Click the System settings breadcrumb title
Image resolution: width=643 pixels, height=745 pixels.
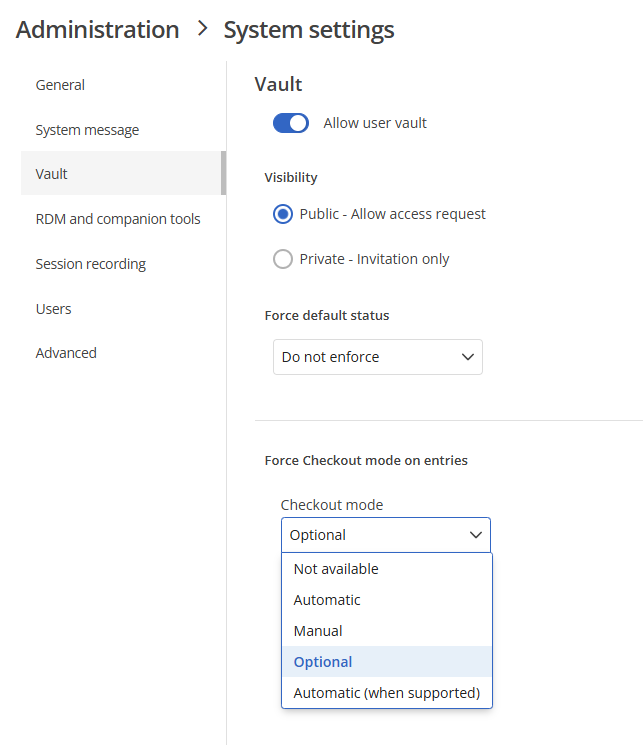pos(308,30)
